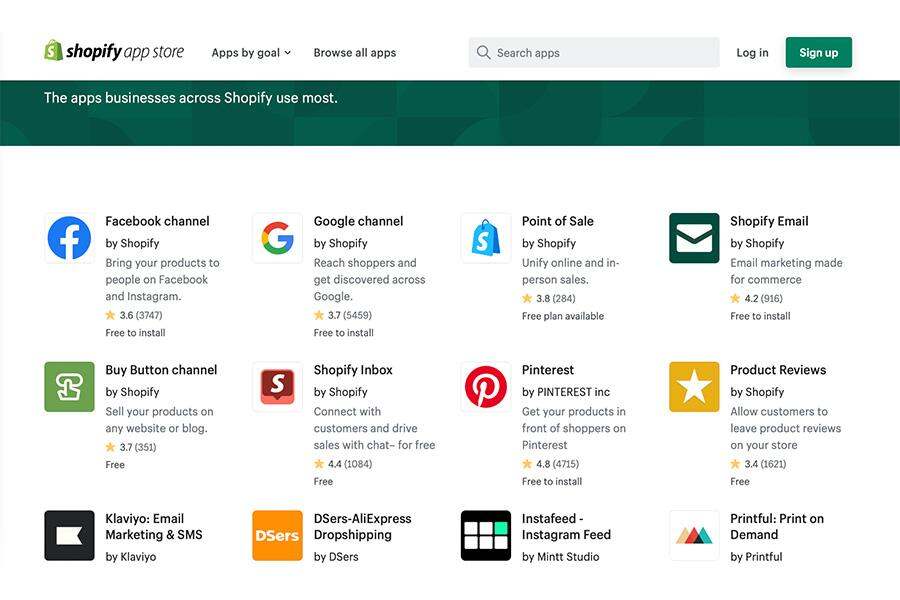Click the '3.7 (5459)' rating text
The image size is (900, 600).
coord(350,315)
